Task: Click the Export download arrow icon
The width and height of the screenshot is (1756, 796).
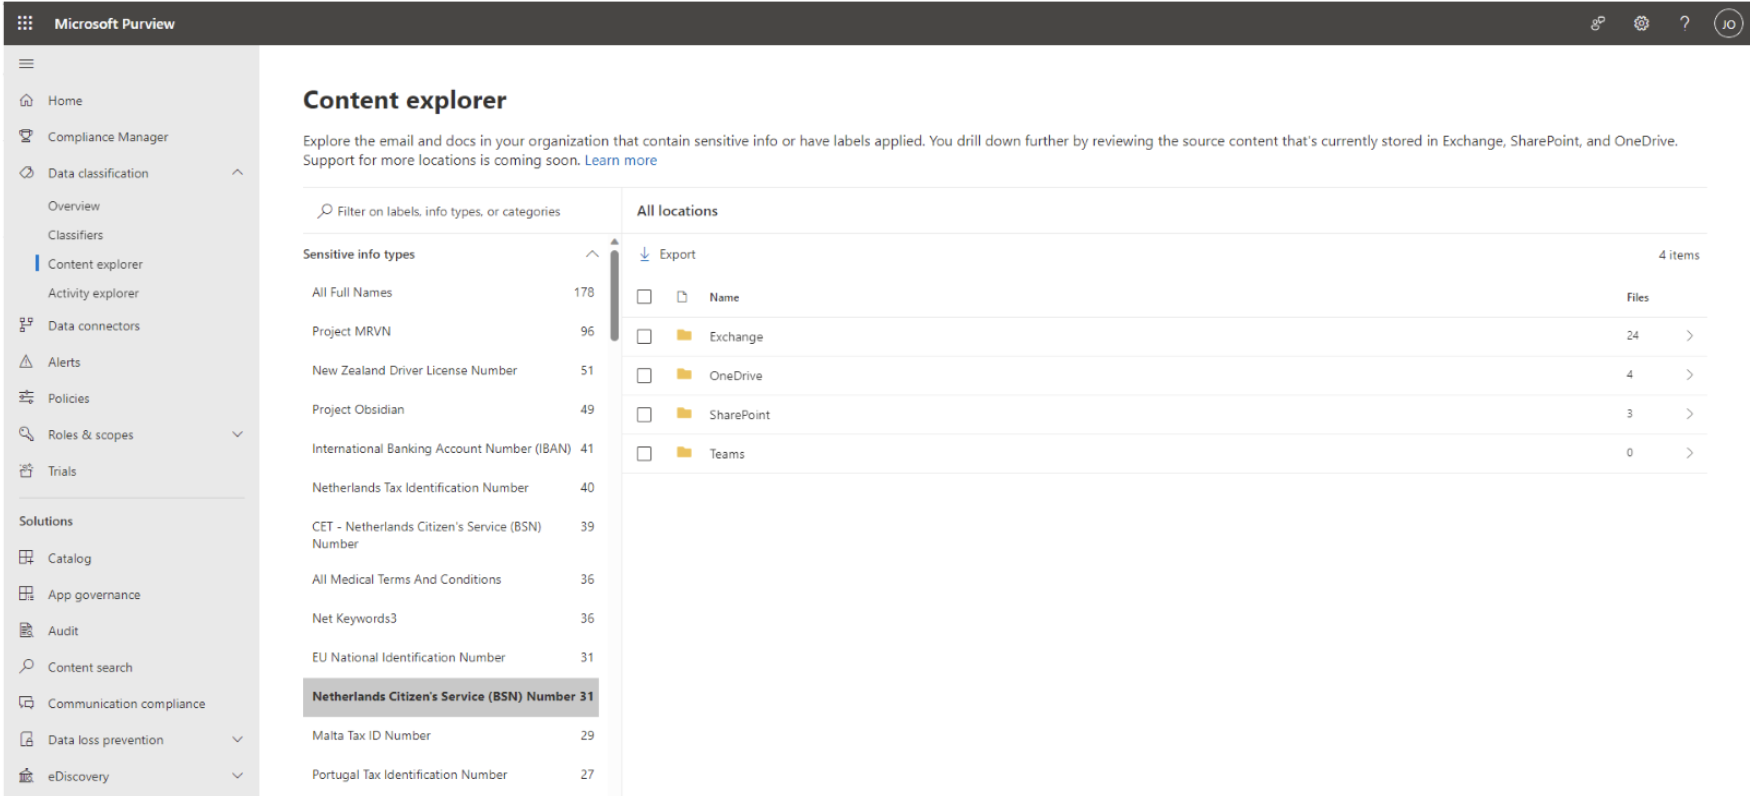Action: pos(645,254)
